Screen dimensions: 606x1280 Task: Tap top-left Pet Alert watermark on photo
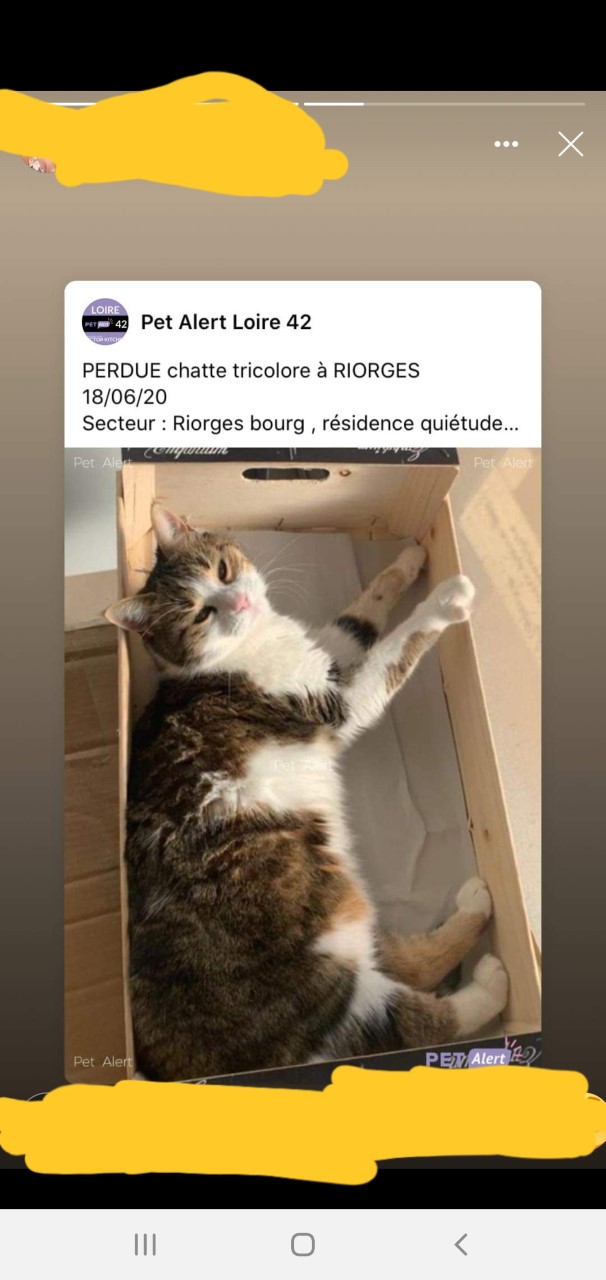coord(102,463)
